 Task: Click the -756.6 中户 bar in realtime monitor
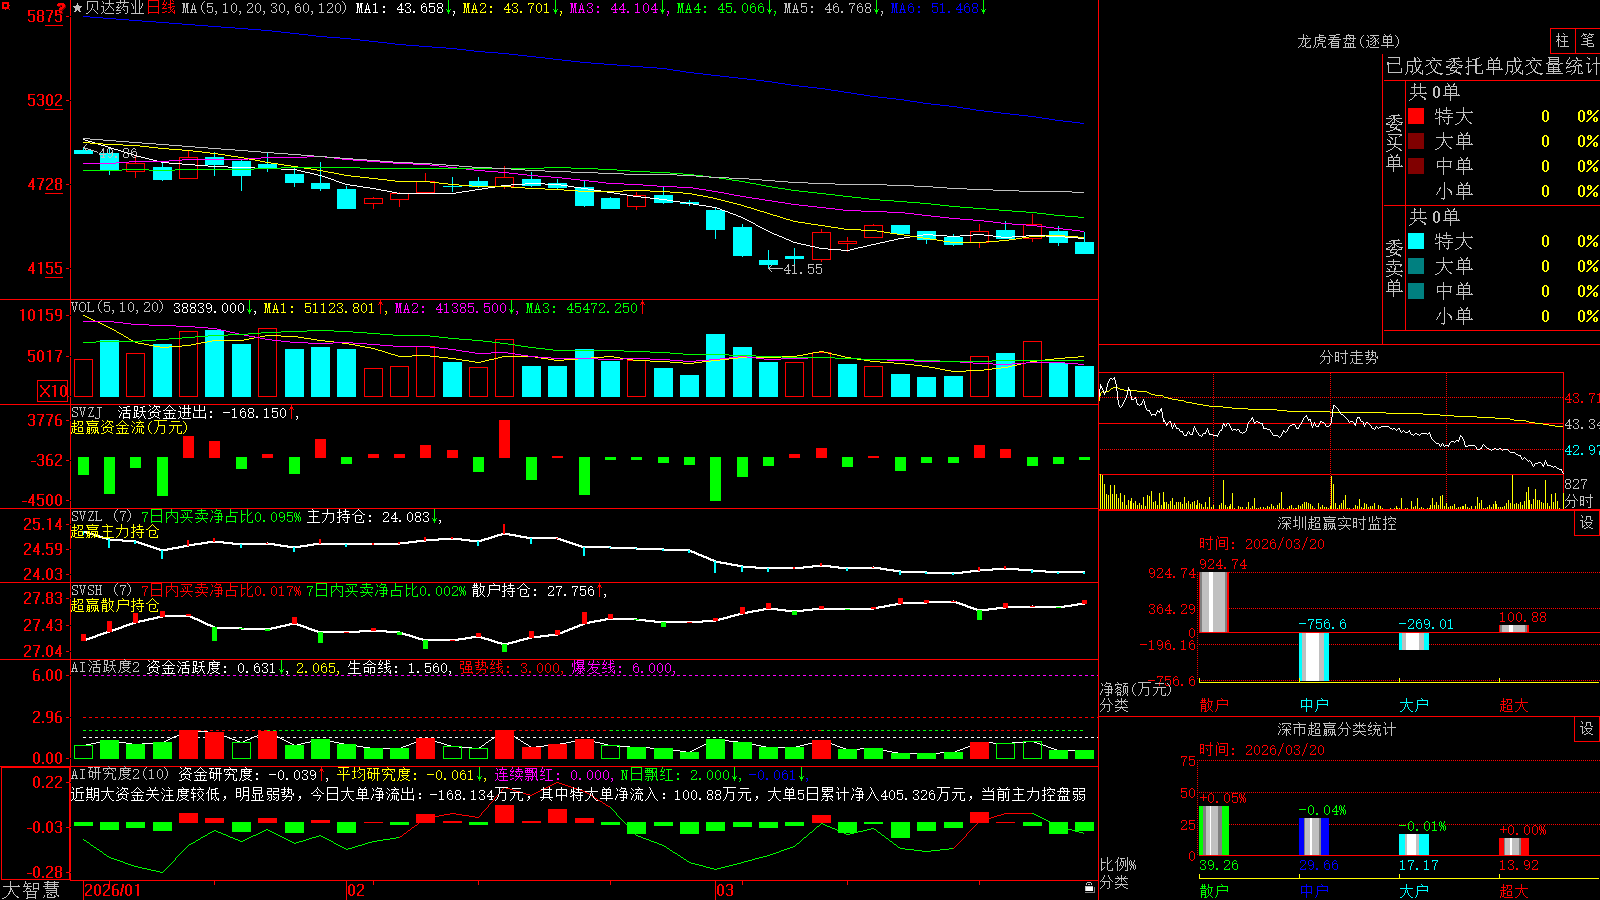coord(1314,657)
